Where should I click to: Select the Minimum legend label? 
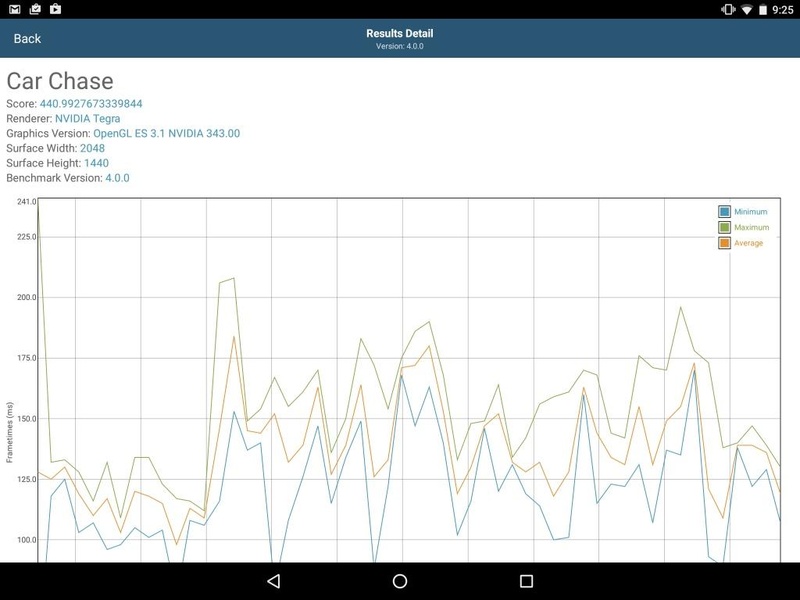(x=751, y=212)
